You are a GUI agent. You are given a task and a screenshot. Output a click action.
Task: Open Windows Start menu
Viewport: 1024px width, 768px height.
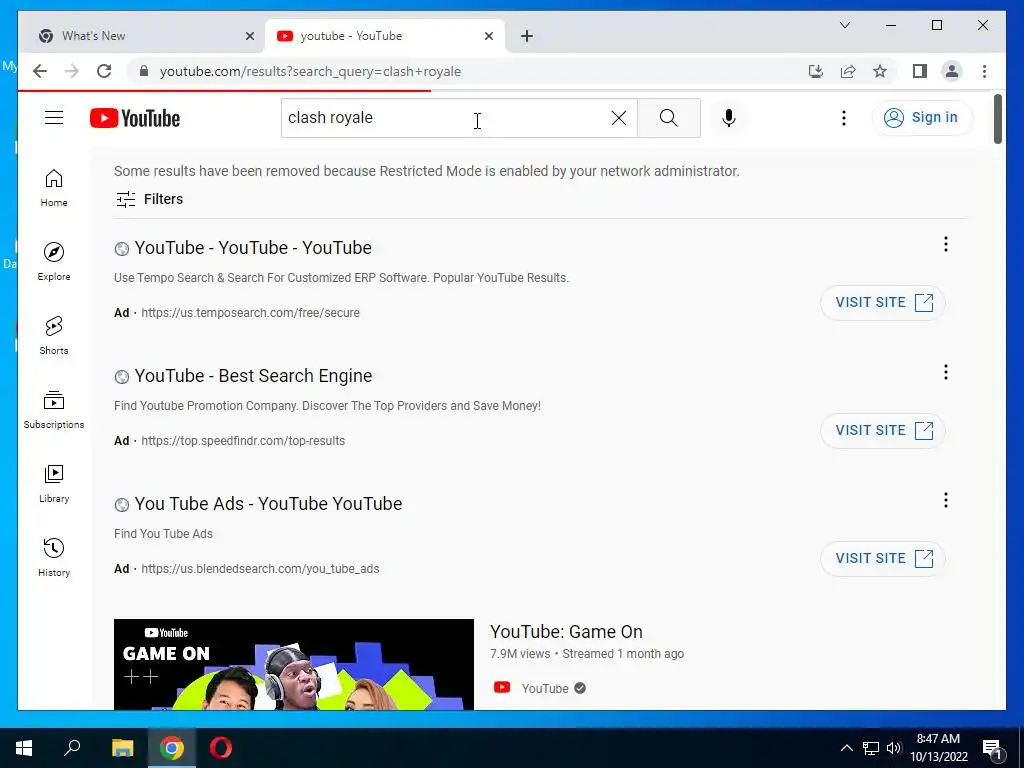point(24,748)
